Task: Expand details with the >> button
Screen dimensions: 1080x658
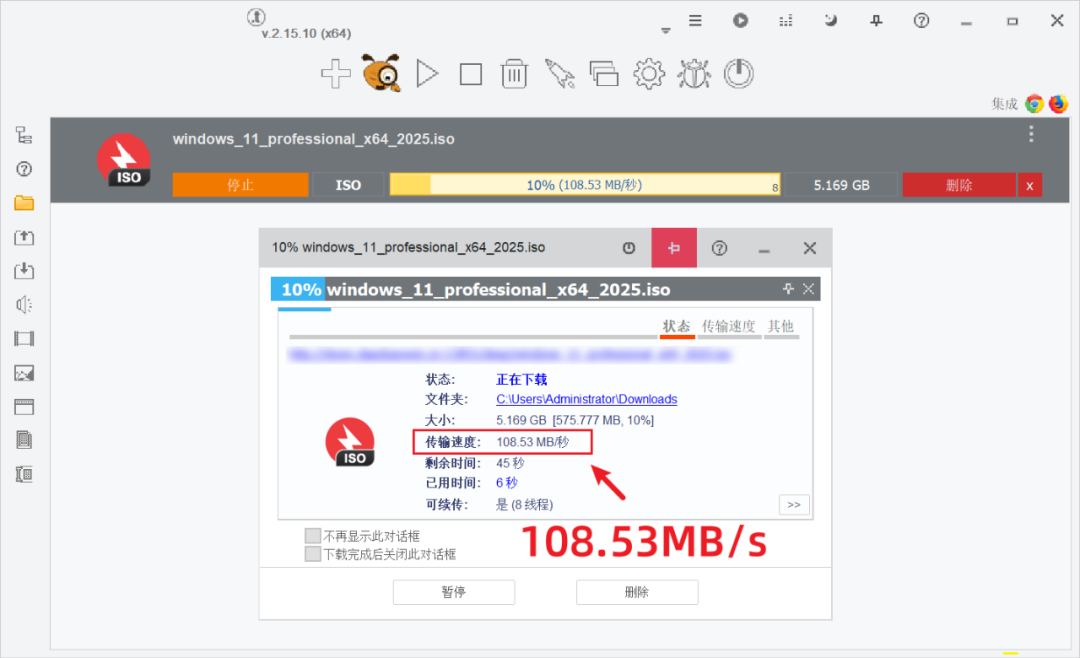Action: click(x=794, y=504)
